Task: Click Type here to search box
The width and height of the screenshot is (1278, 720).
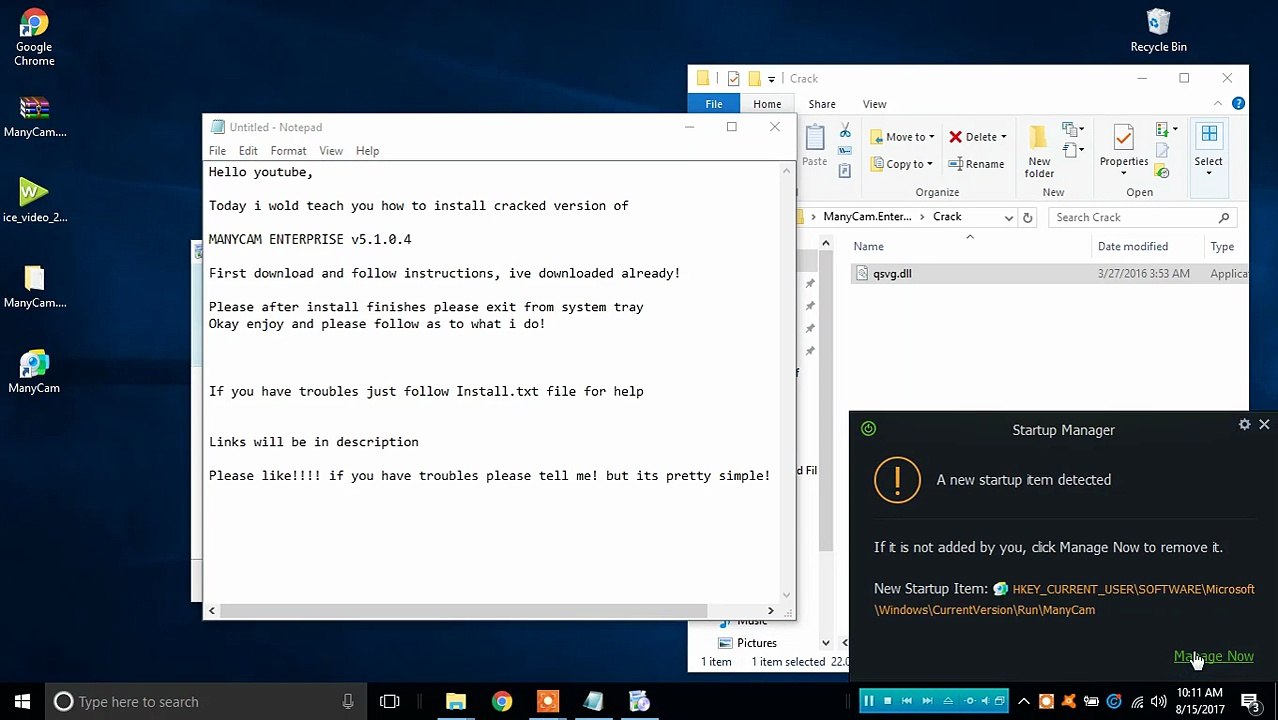Action: point(205,701)
